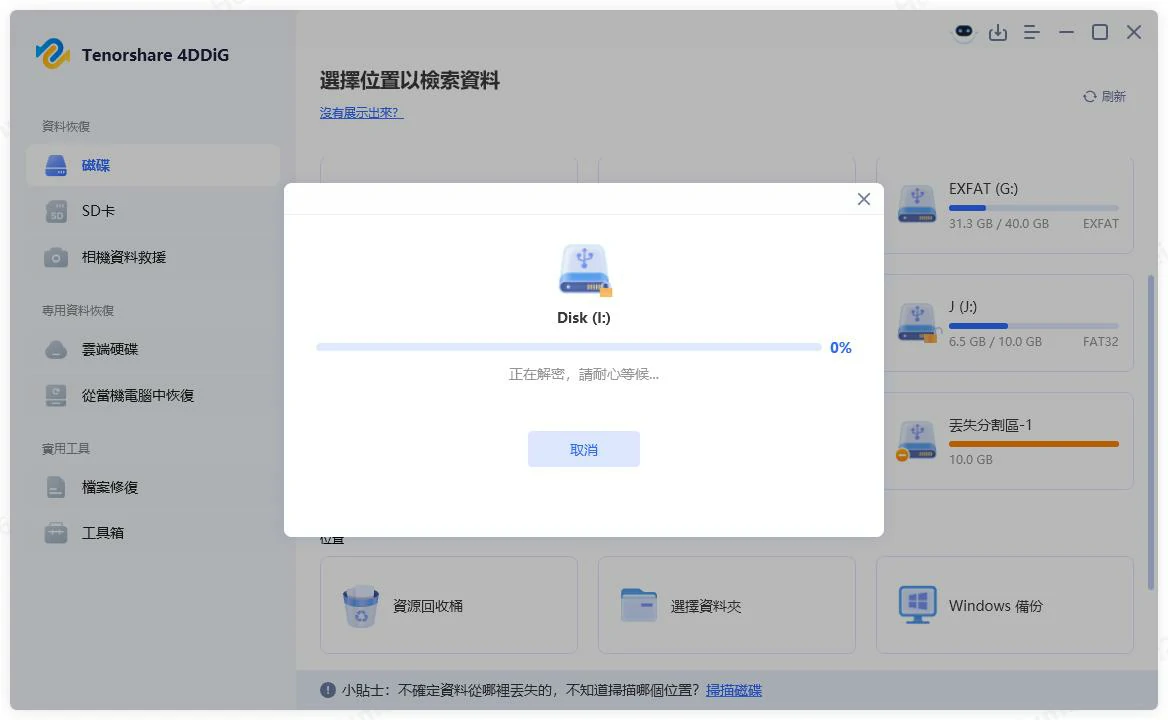This screenshot has width=1168, height=720.
Task: Click the vertical scrollbar of drive list
Action: click(x=1151, y=432)
